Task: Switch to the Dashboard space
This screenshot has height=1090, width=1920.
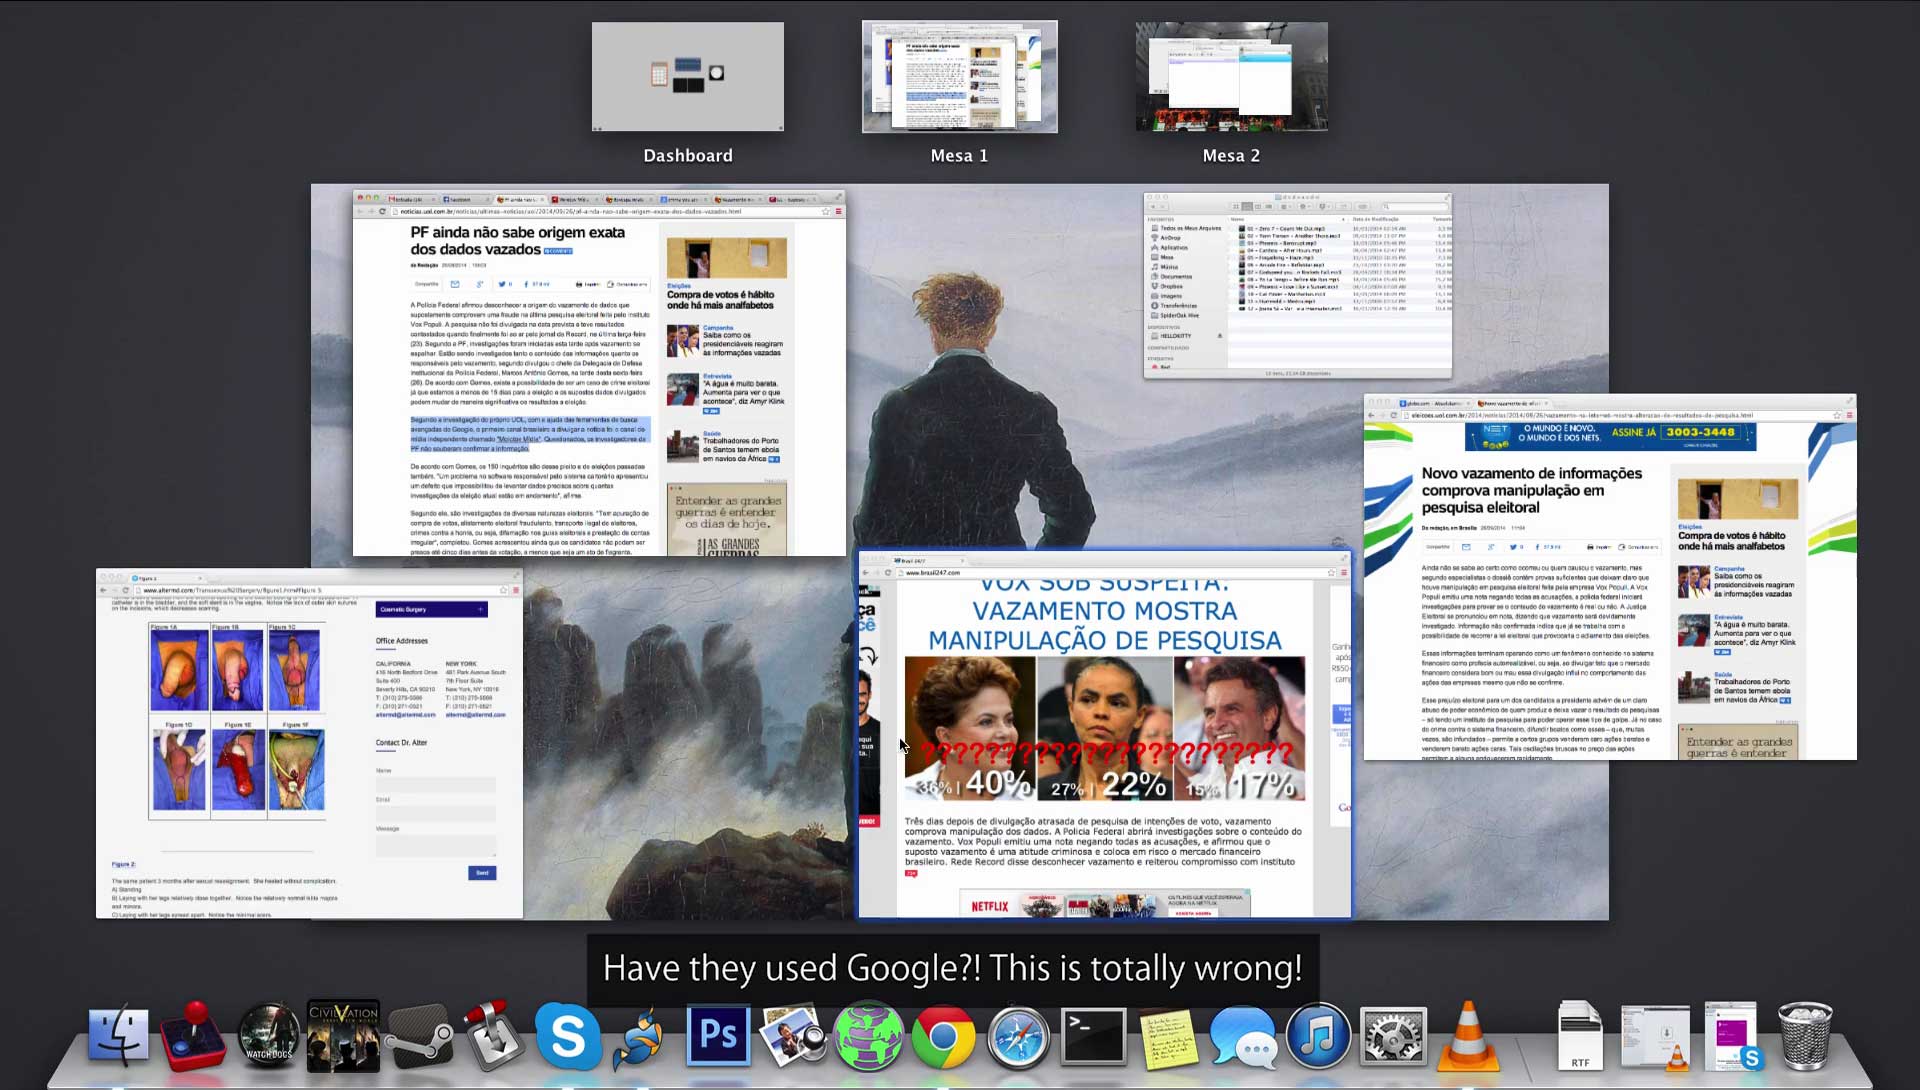Action: pos(688,78)
